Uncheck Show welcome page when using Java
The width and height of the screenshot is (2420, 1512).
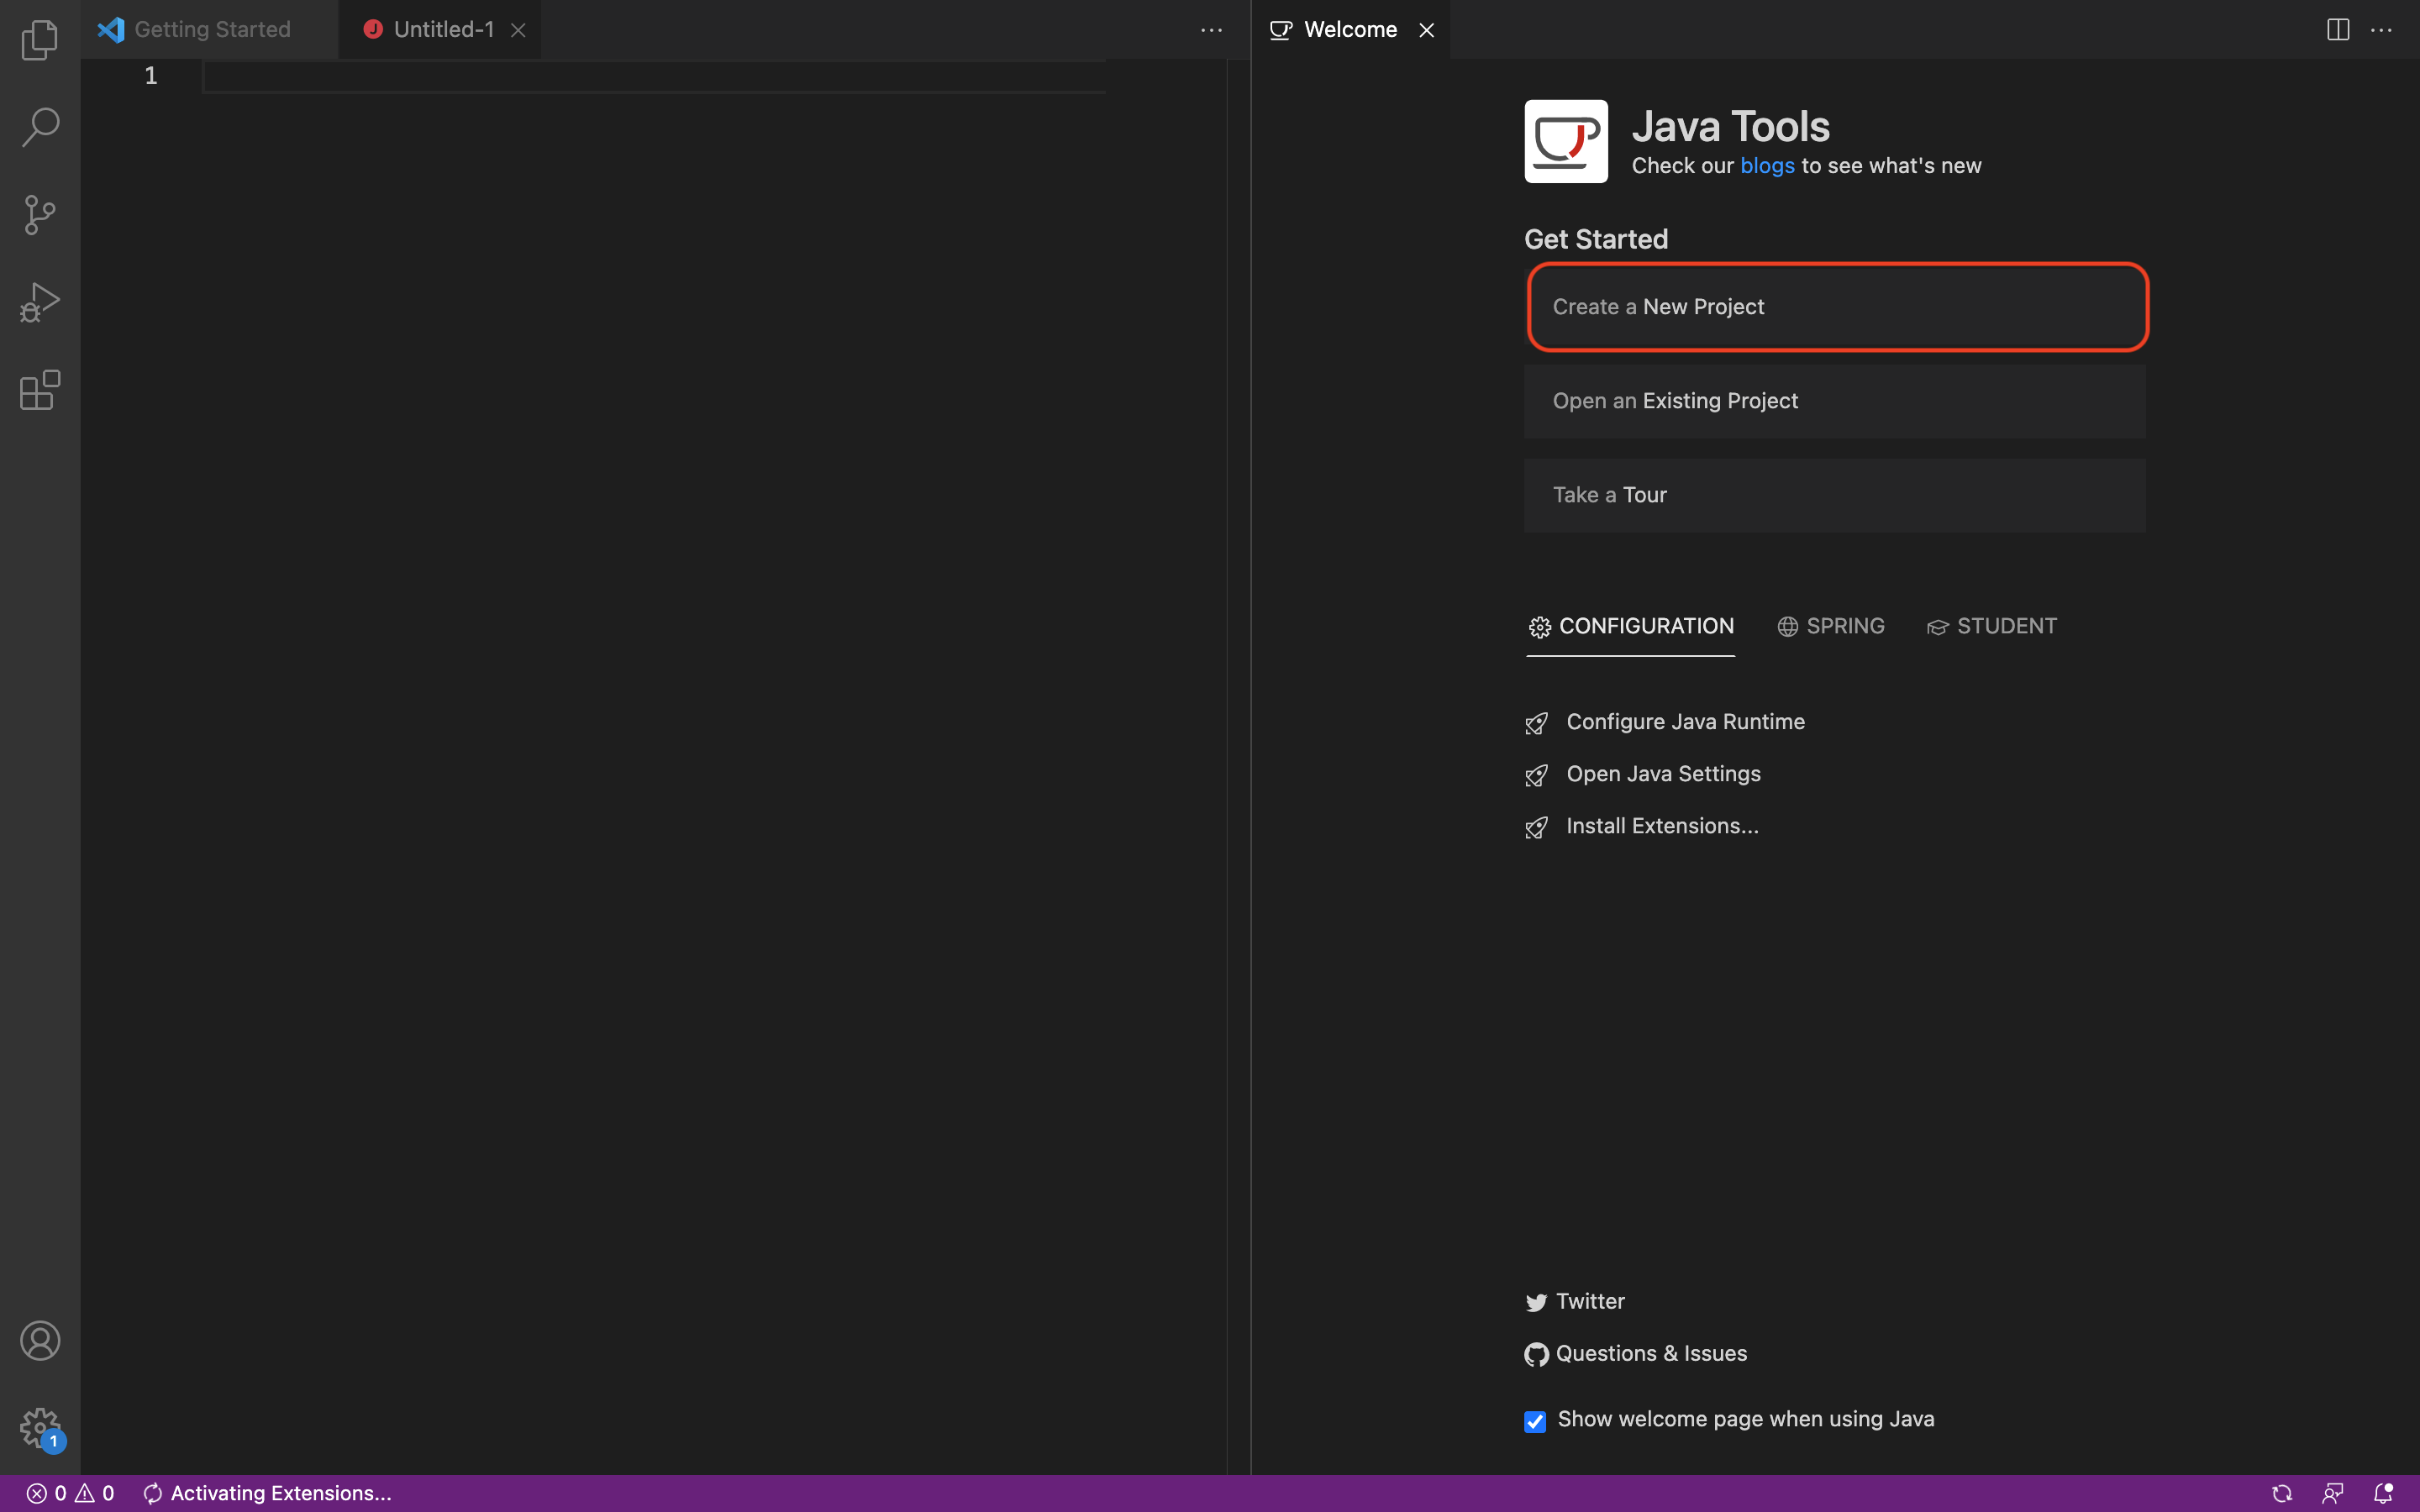tap(1535, 1421)
